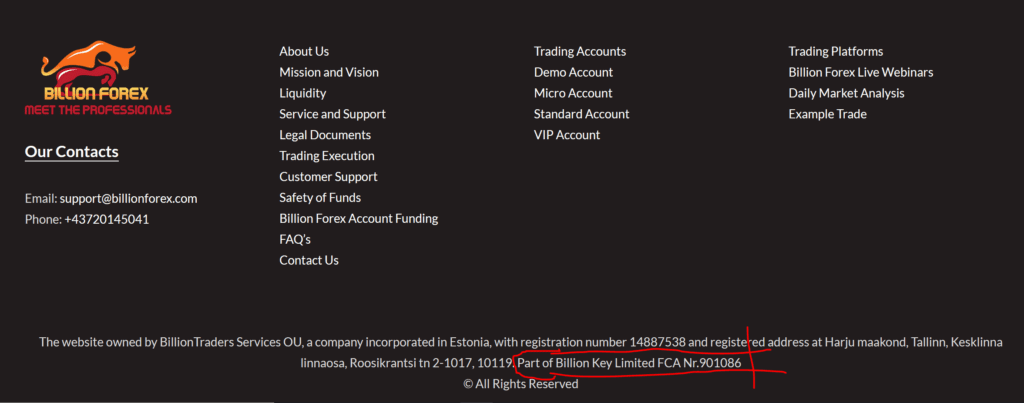The width and height of the screenshot is (1024, 403).
Task: Select the Demo Account link
Action: (x=573, y=72)
